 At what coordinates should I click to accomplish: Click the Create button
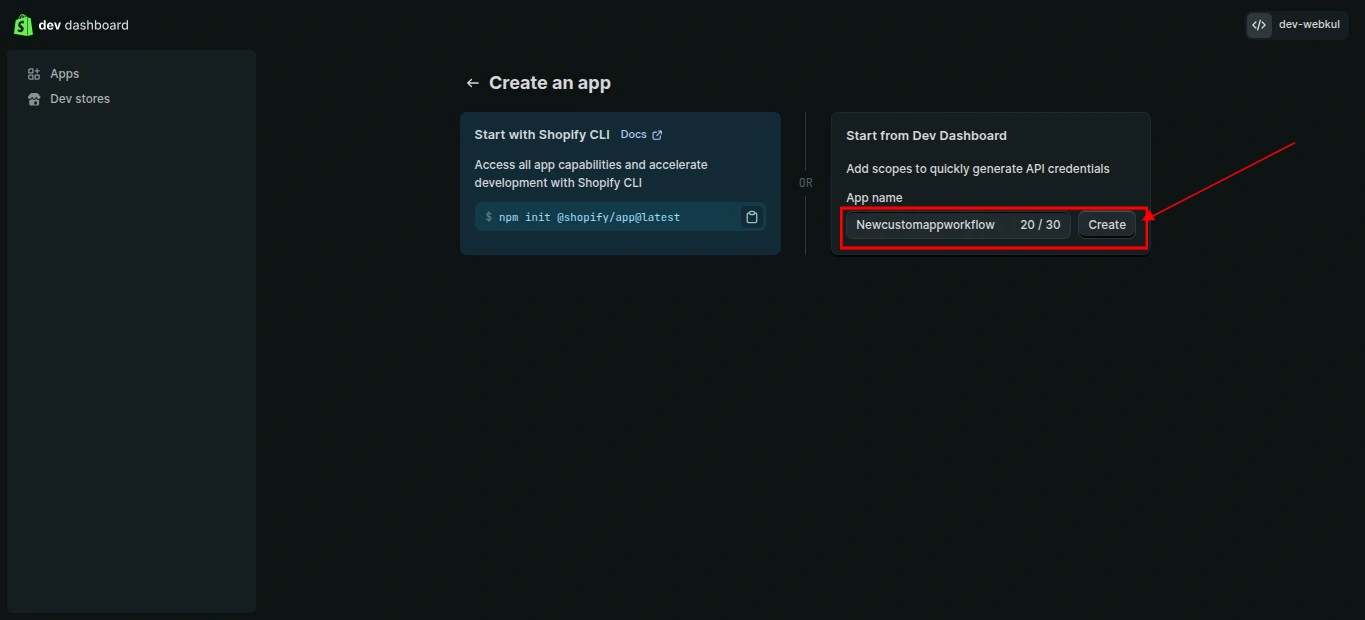point(1107,225)
